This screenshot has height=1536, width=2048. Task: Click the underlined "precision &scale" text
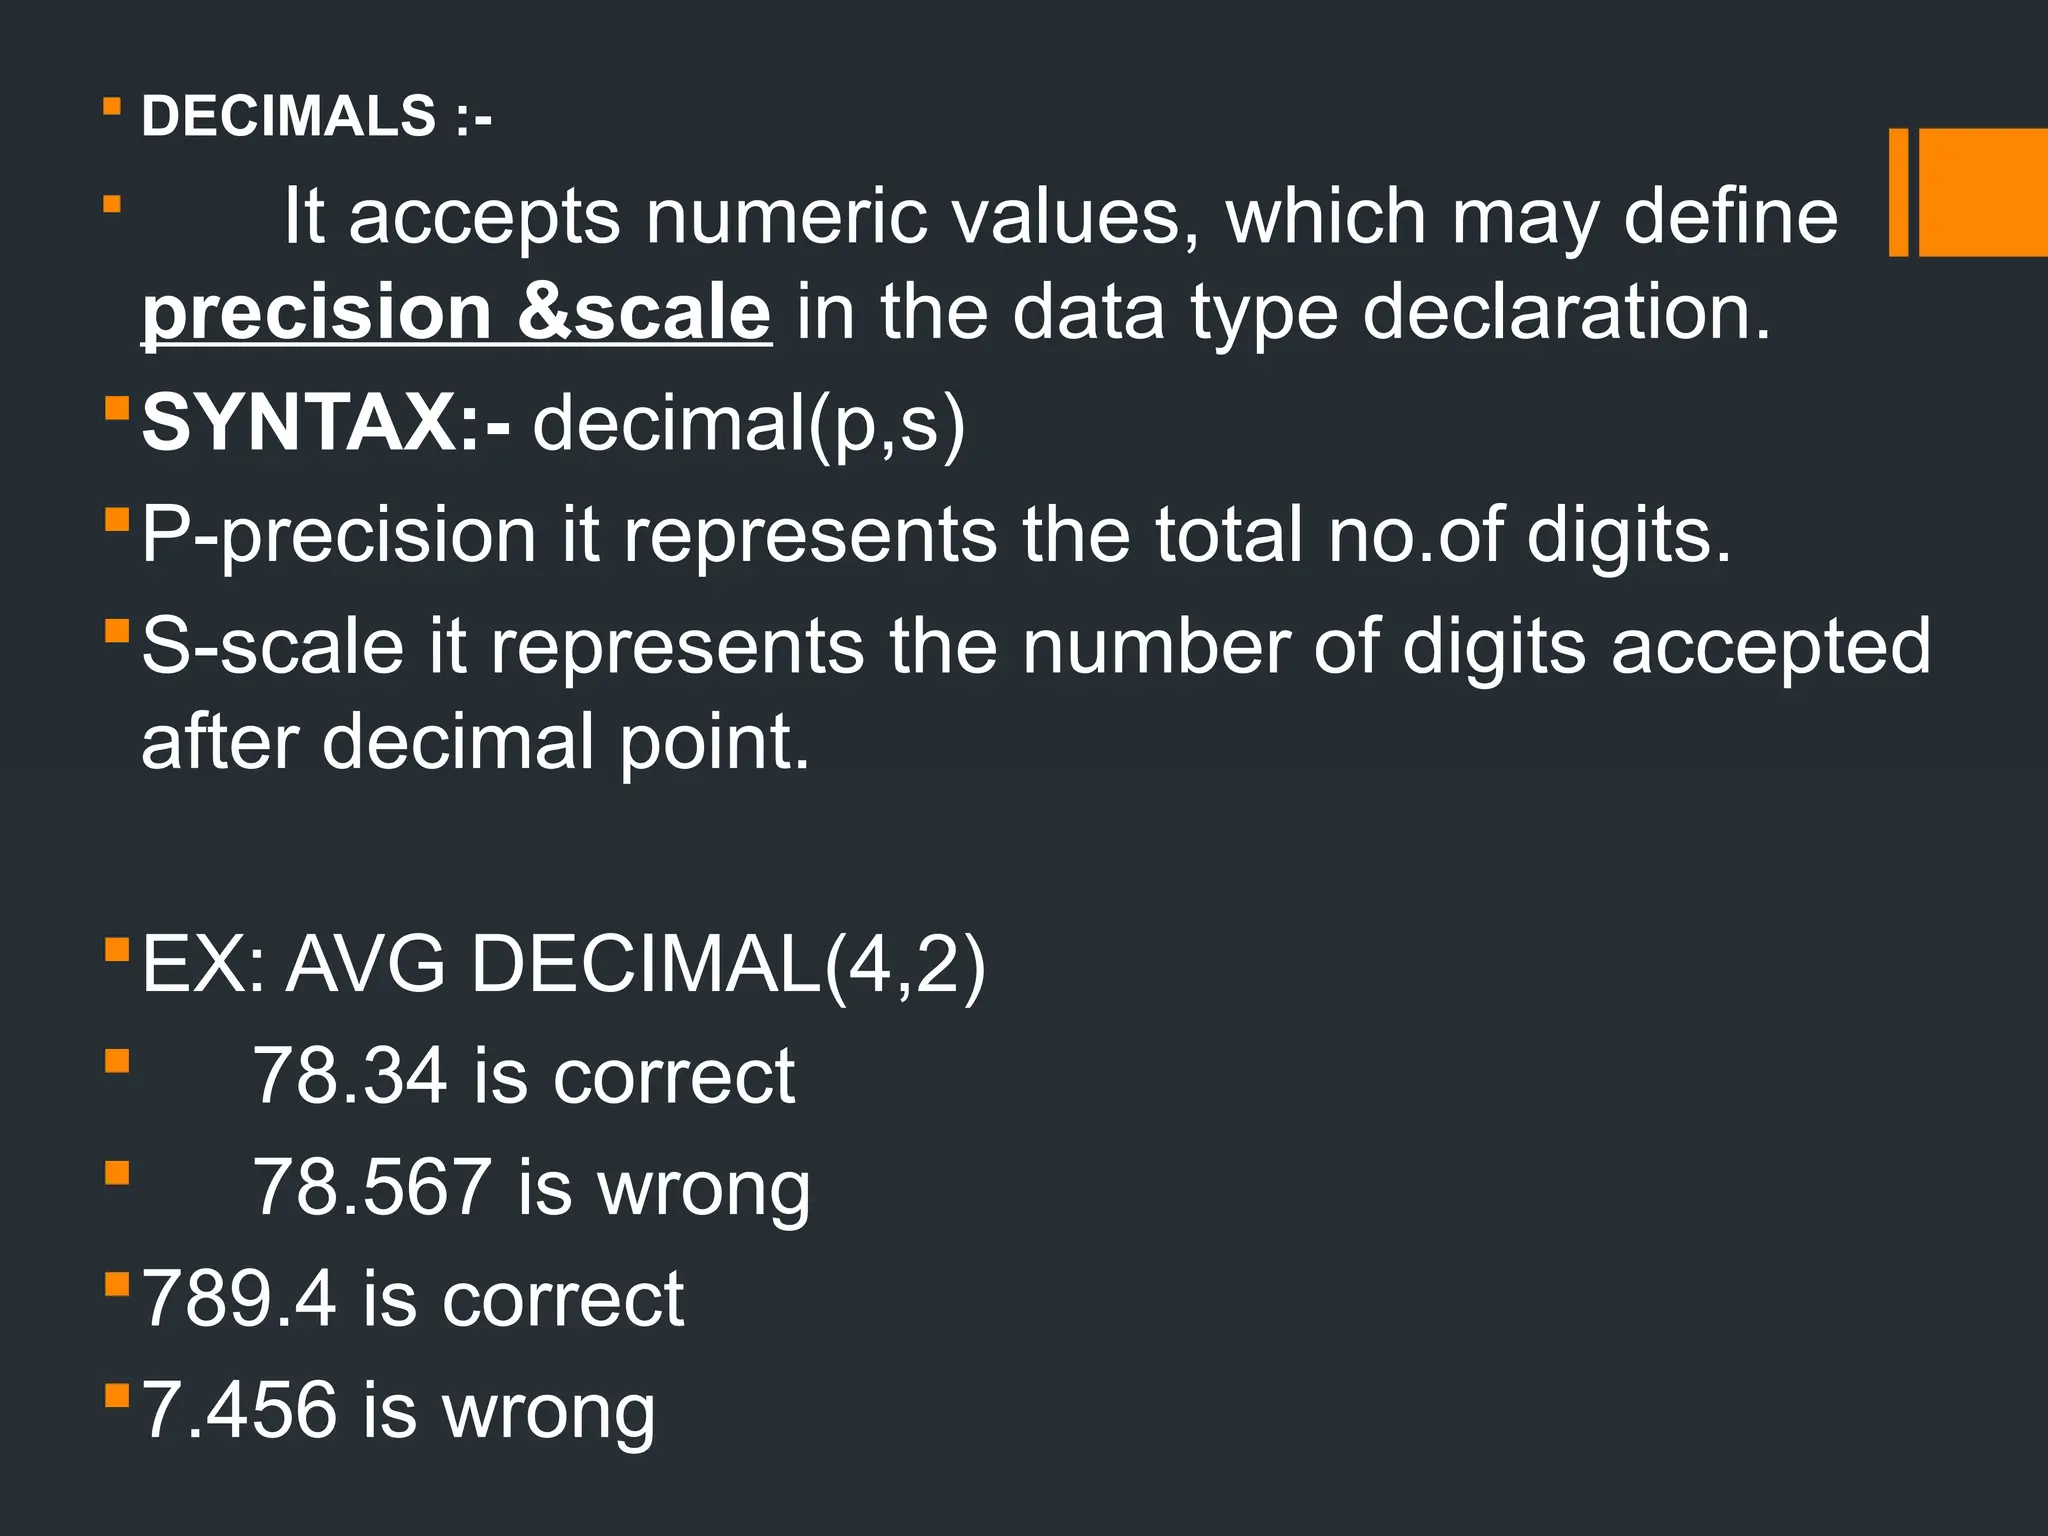click(x=457, y=313)
